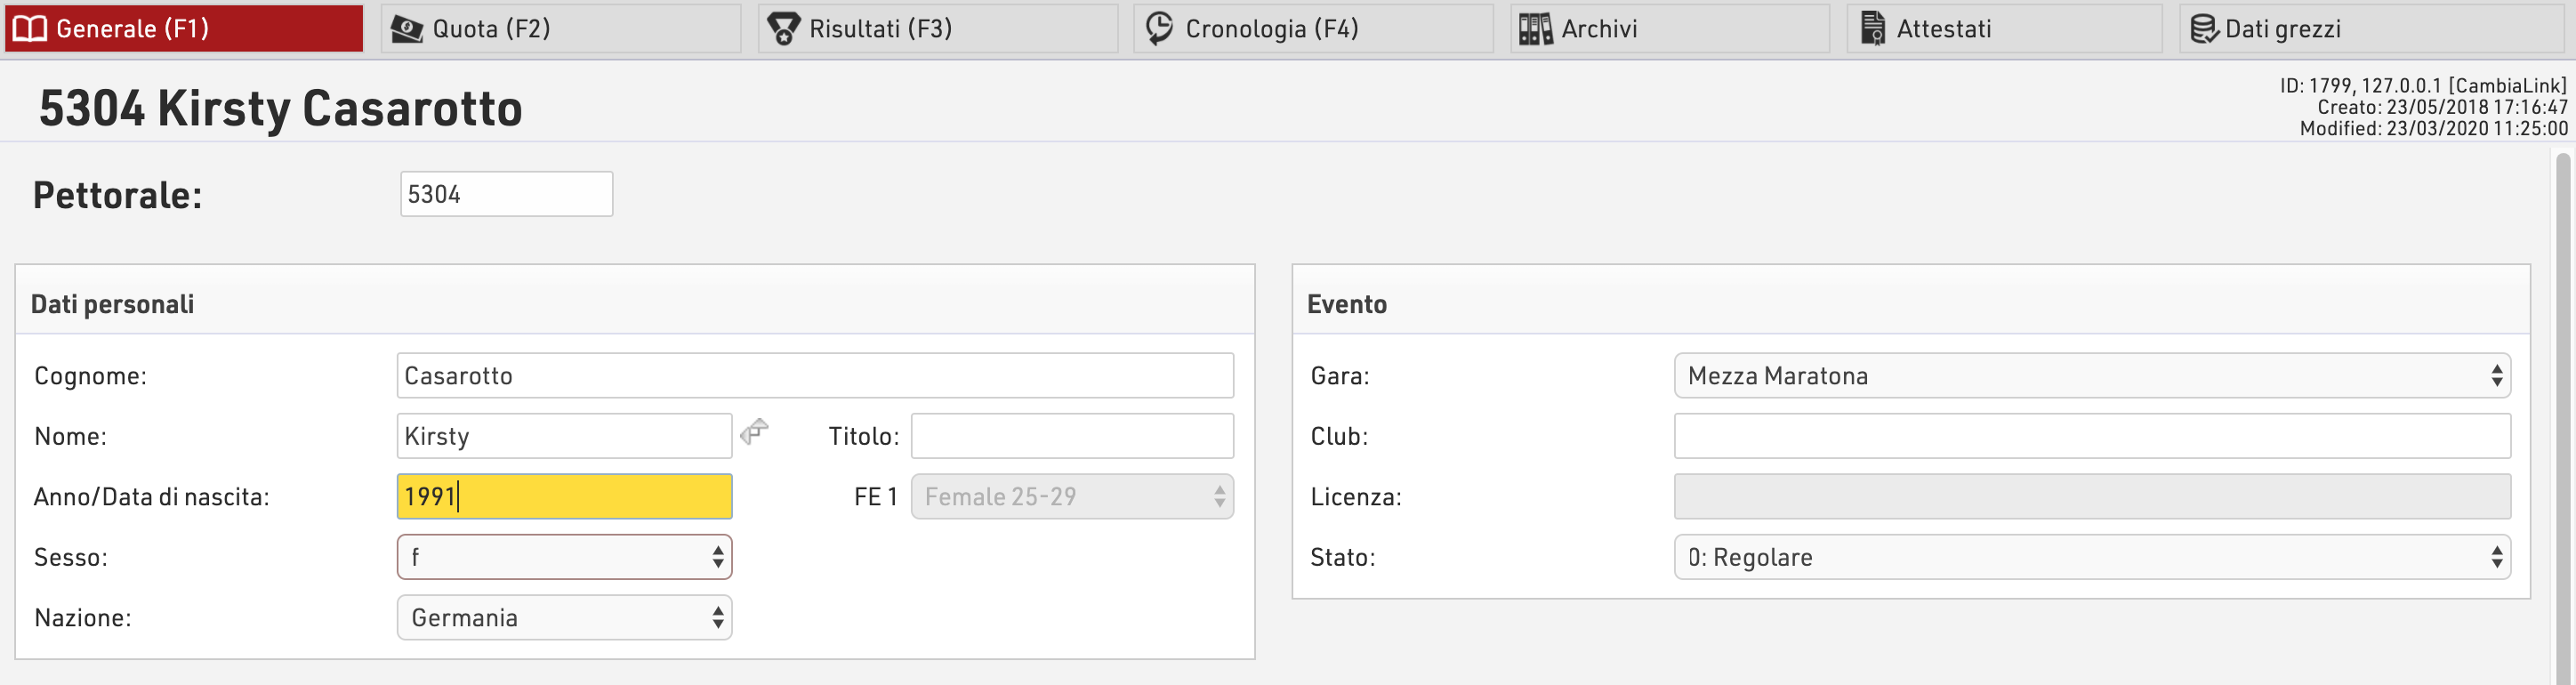The width and height of the screenshot is (2576, 685).
Task: Click the swap name arrow icon beside Nome
Action: [754, 432]
